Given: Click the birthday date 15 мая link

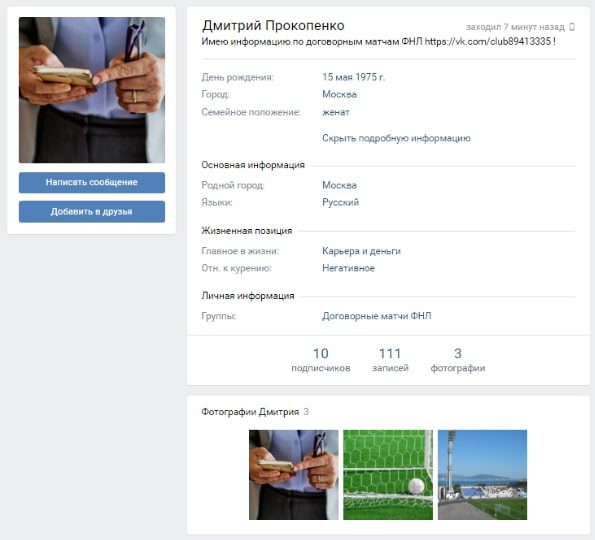Looking at the screenshot, I should pos(338,77).
